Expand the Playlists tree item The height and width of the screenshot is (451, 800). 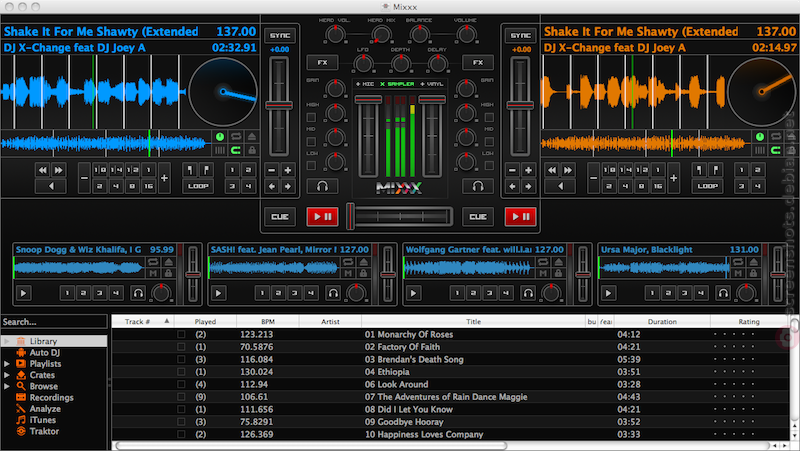pyautogui.click(x=7, y=364)
